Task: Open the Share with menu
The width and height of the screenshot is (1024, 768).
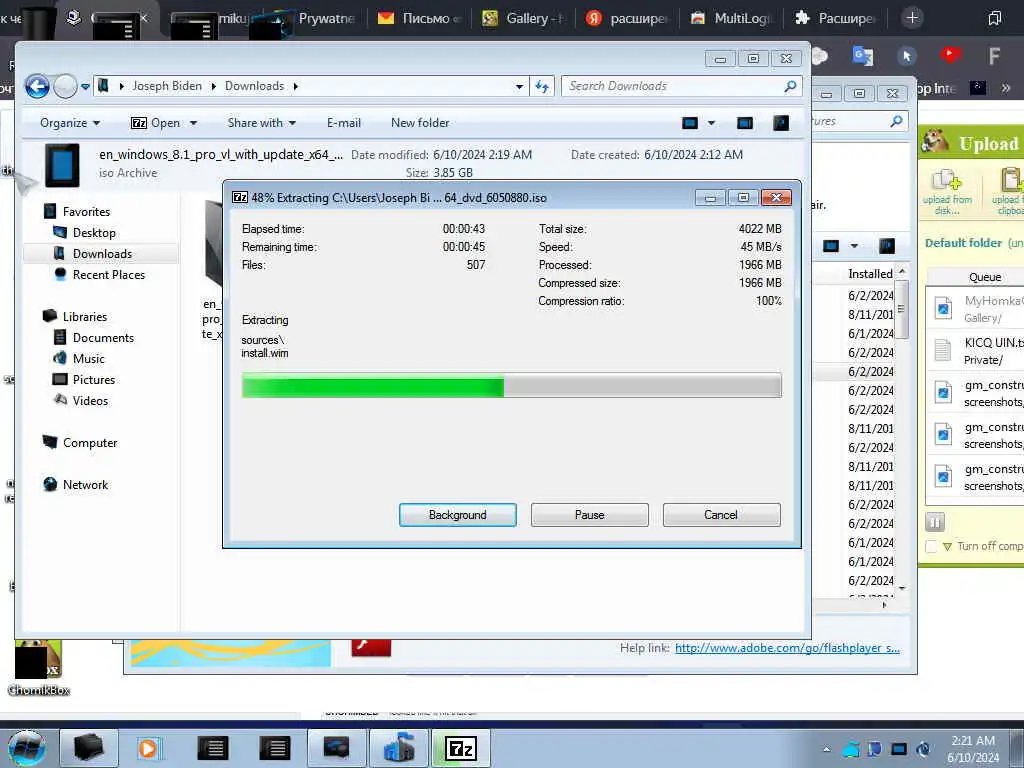Action: click(x=261, y=123)
